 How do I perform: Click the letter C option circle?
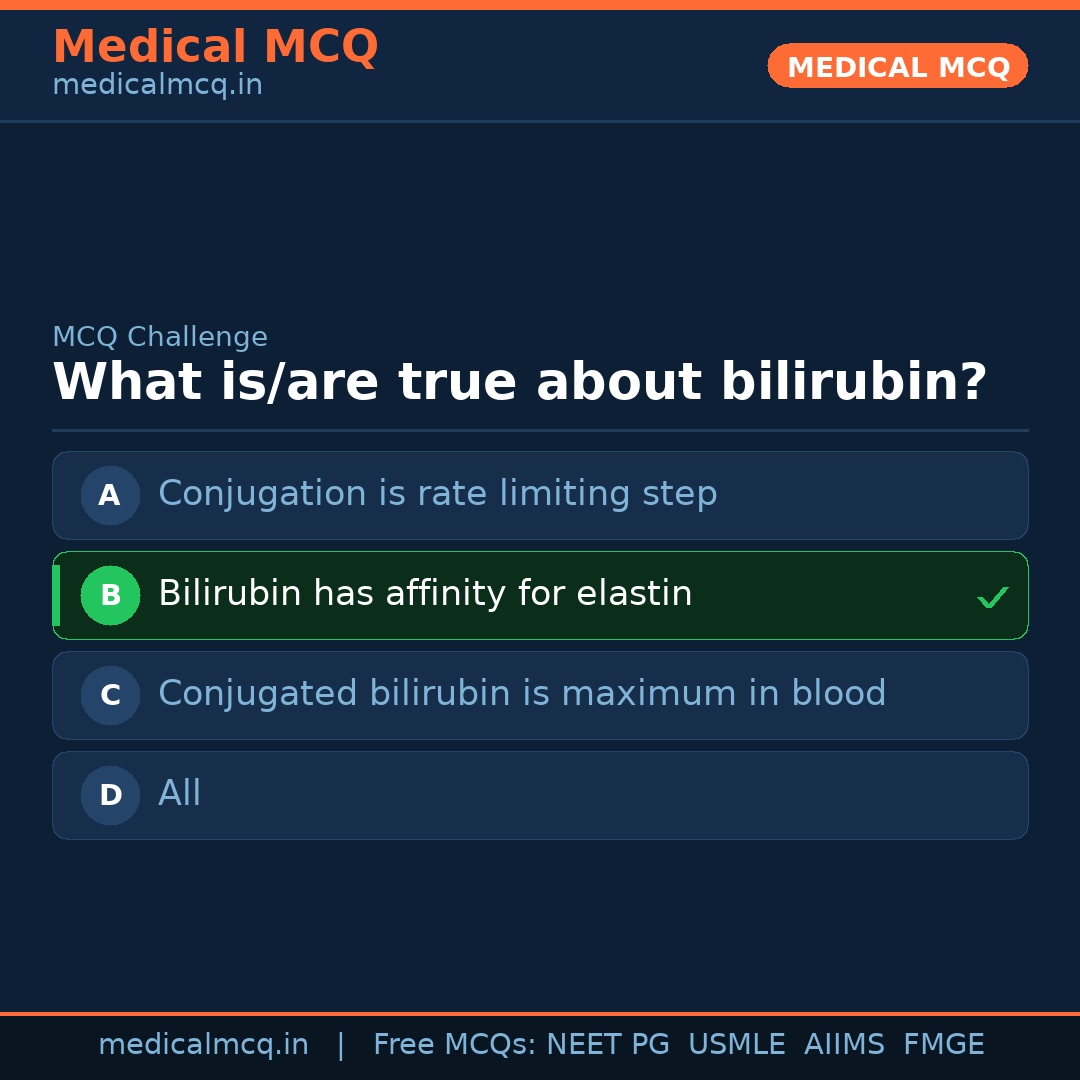click(110, 695)
